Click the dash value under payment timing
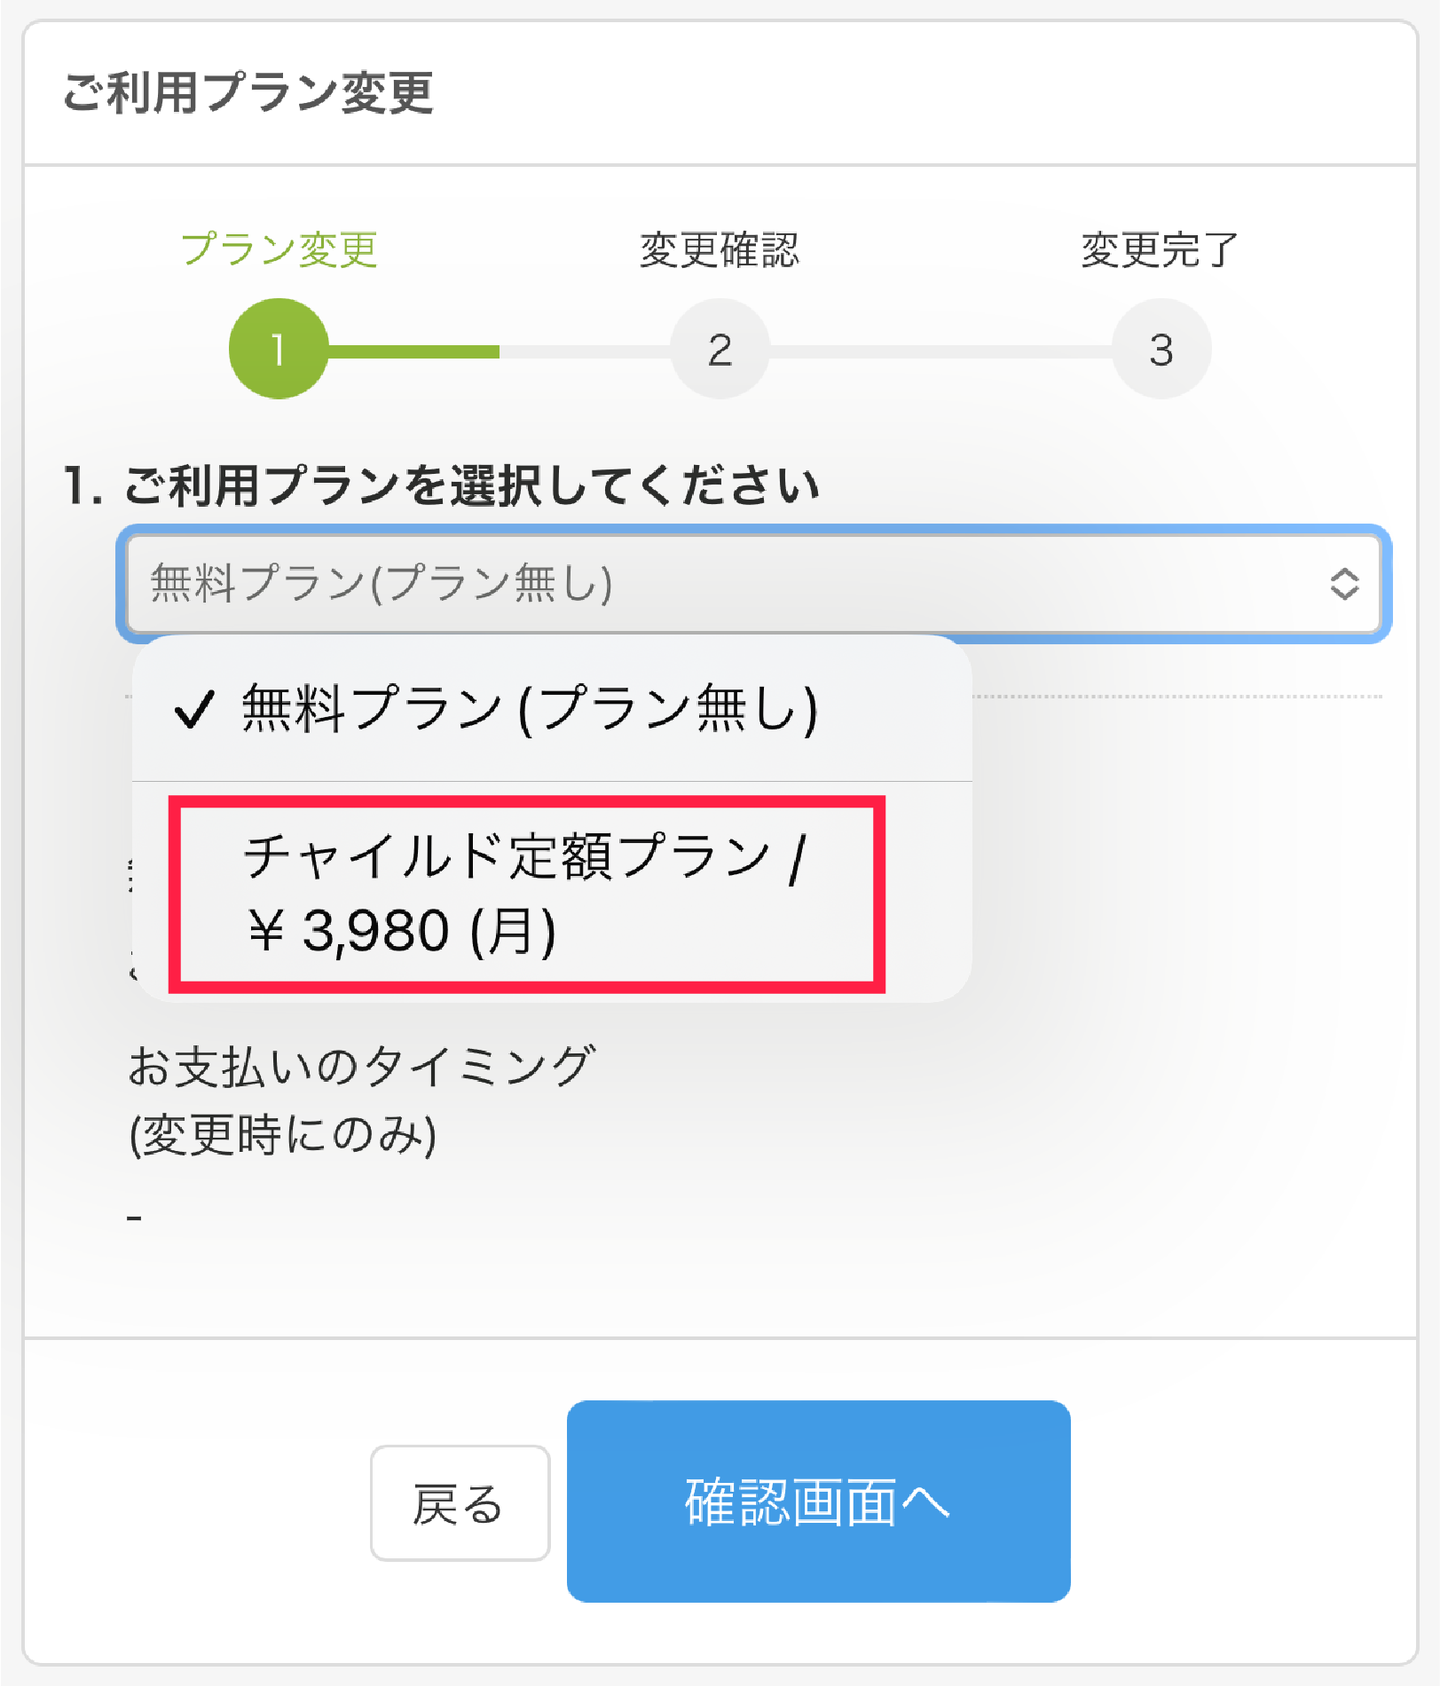This screenshot has height=1686, width=1440. coord(135,1217)
